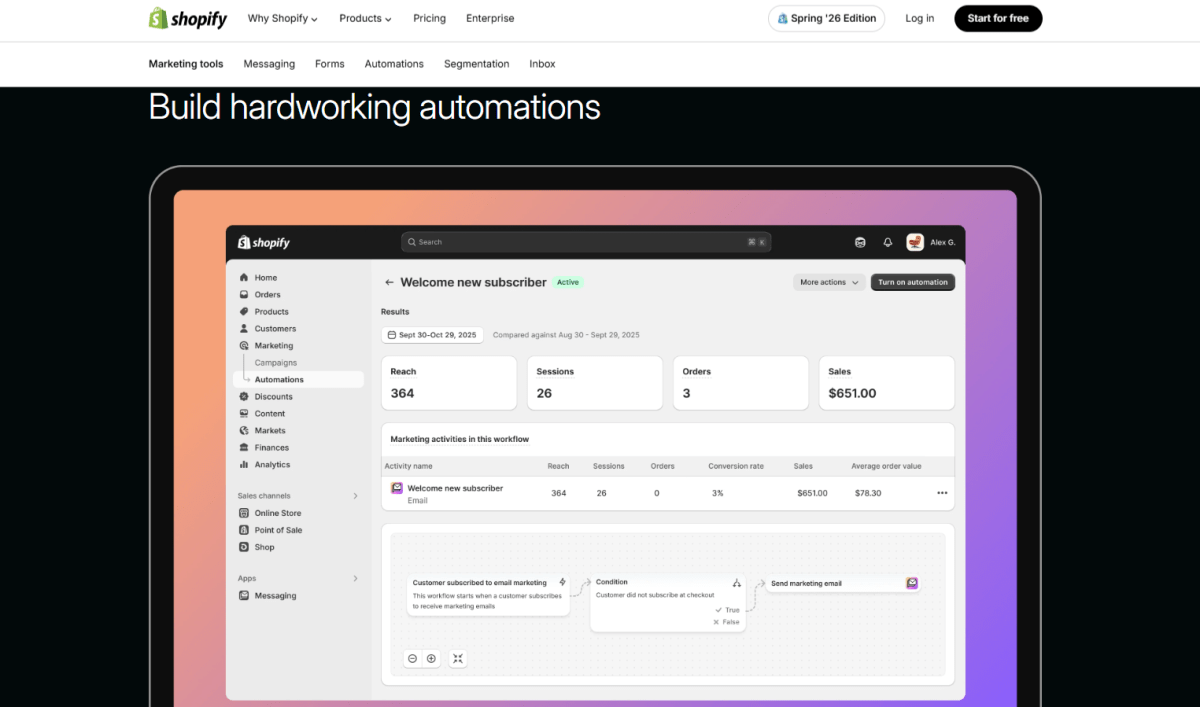Open the More actions dropdown
The width and height of the screenshot is (1200, 707).
[x=829, y=283]
